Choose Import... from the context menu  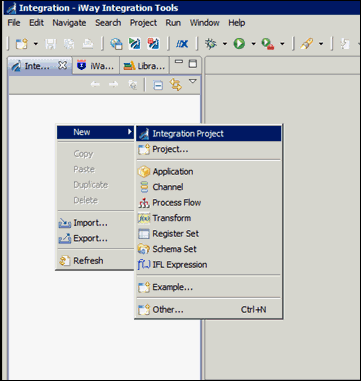96,223
